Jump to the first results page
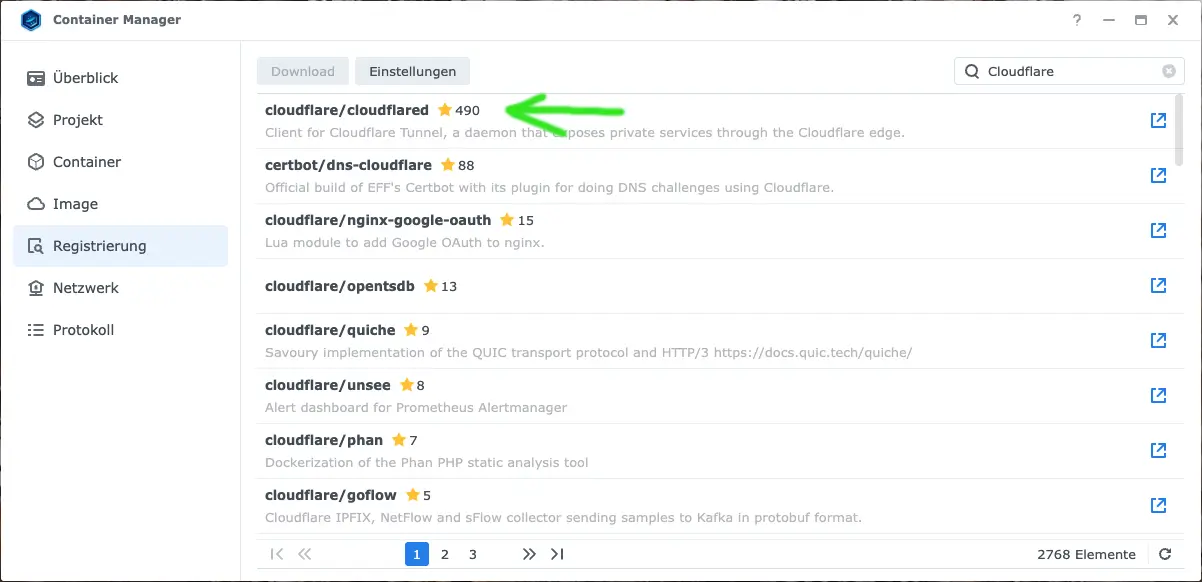The image size is (1202, 582). (x=276, y=554)
